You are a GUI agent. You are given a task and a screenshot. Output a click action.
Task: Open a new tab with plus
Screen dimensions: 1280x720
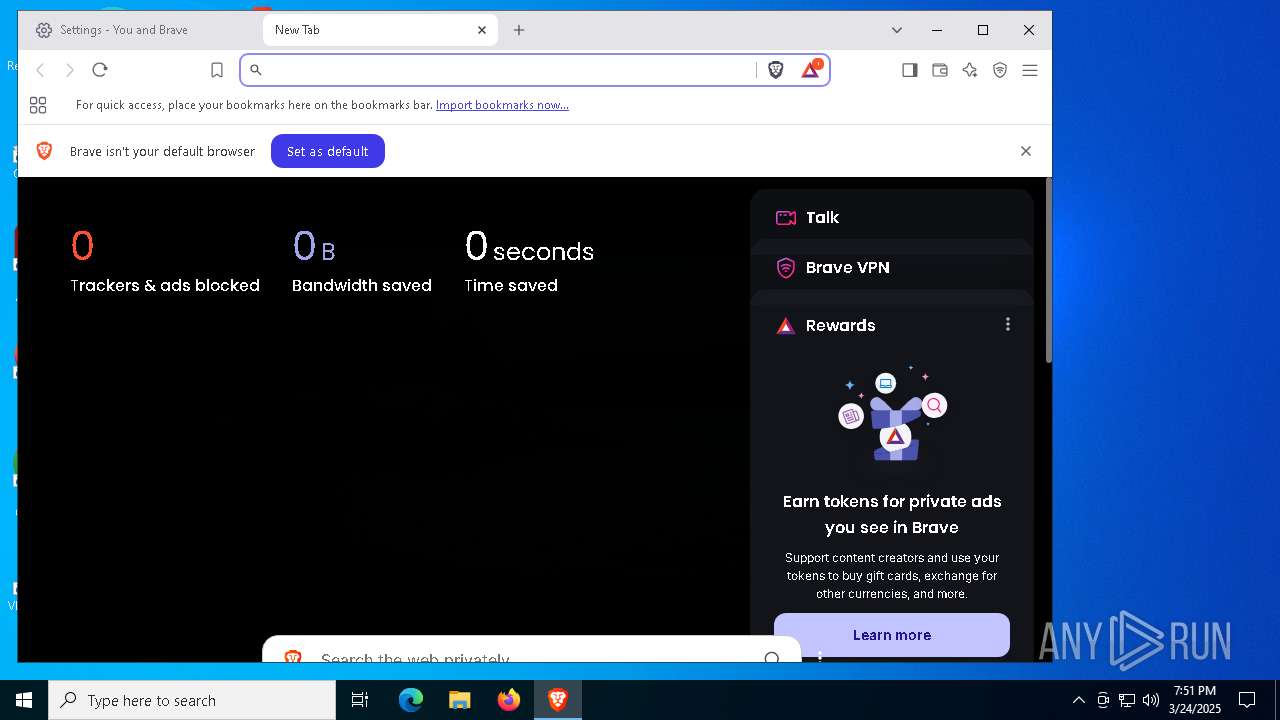(519, 30)
